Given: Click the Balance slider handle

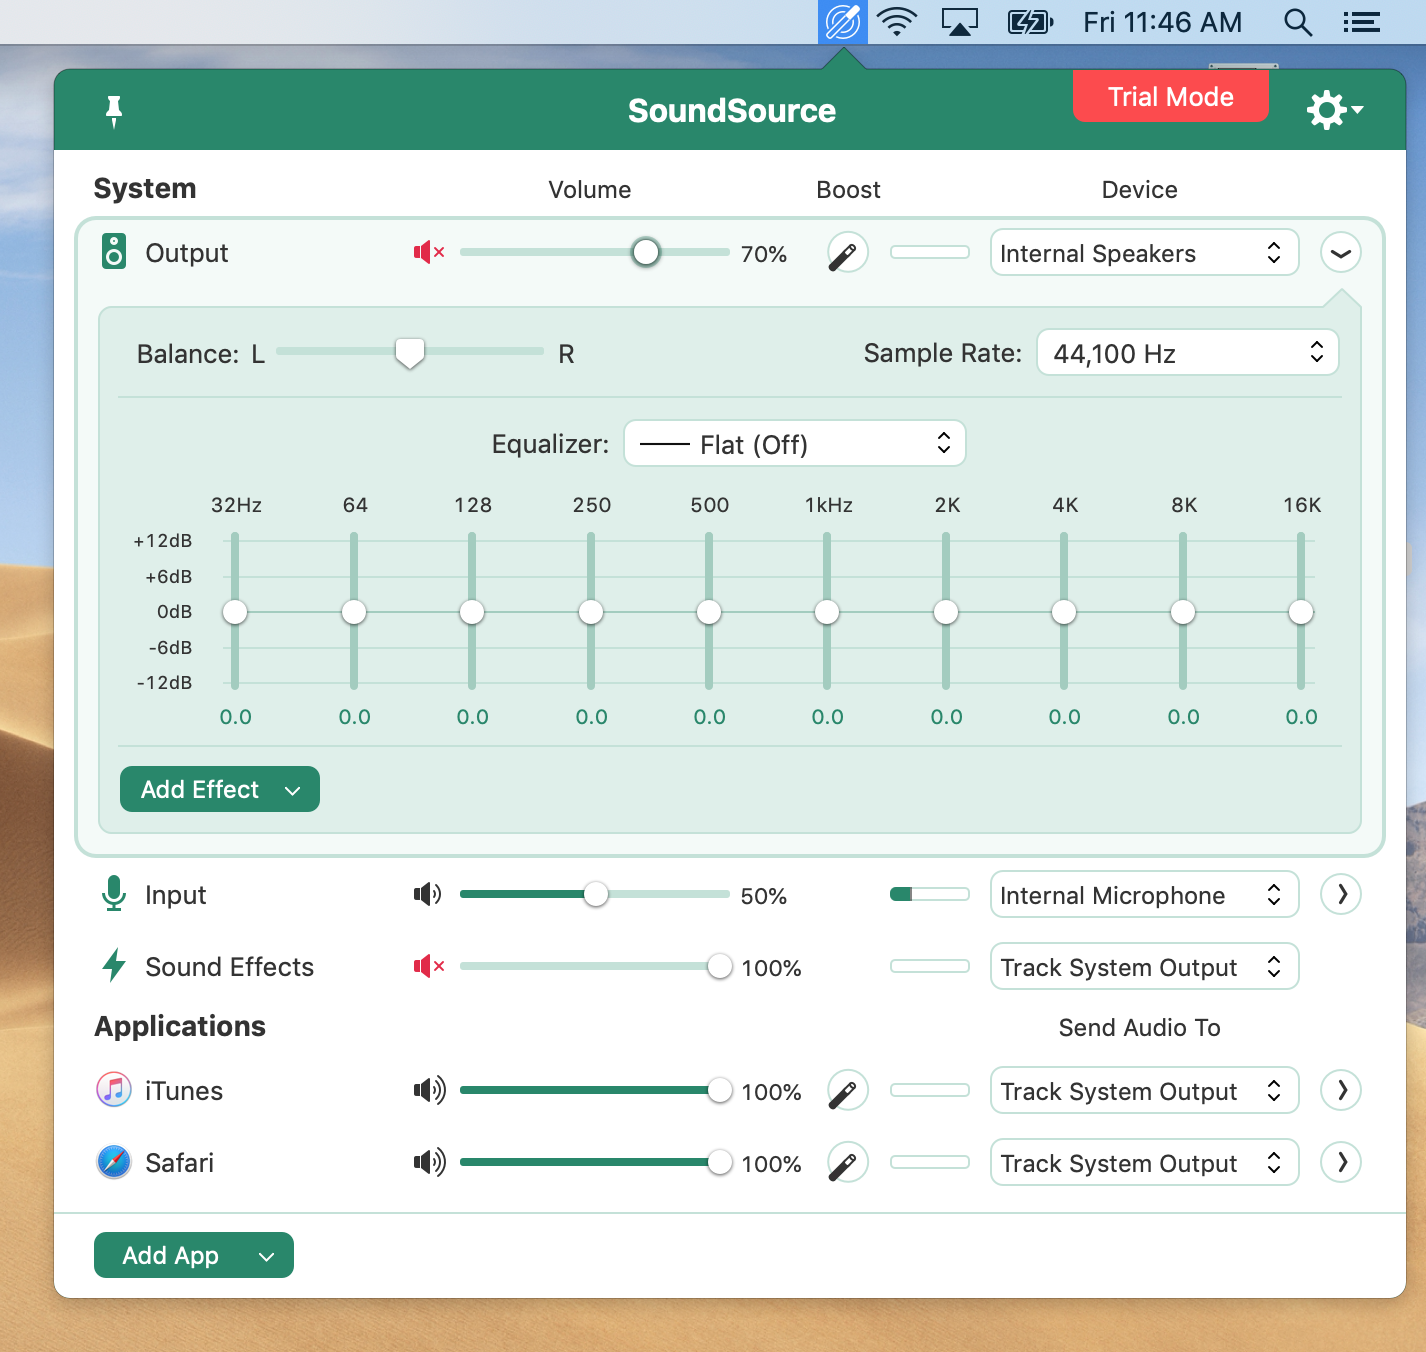Looking at the screenshot, I should [x=410, y=352].
